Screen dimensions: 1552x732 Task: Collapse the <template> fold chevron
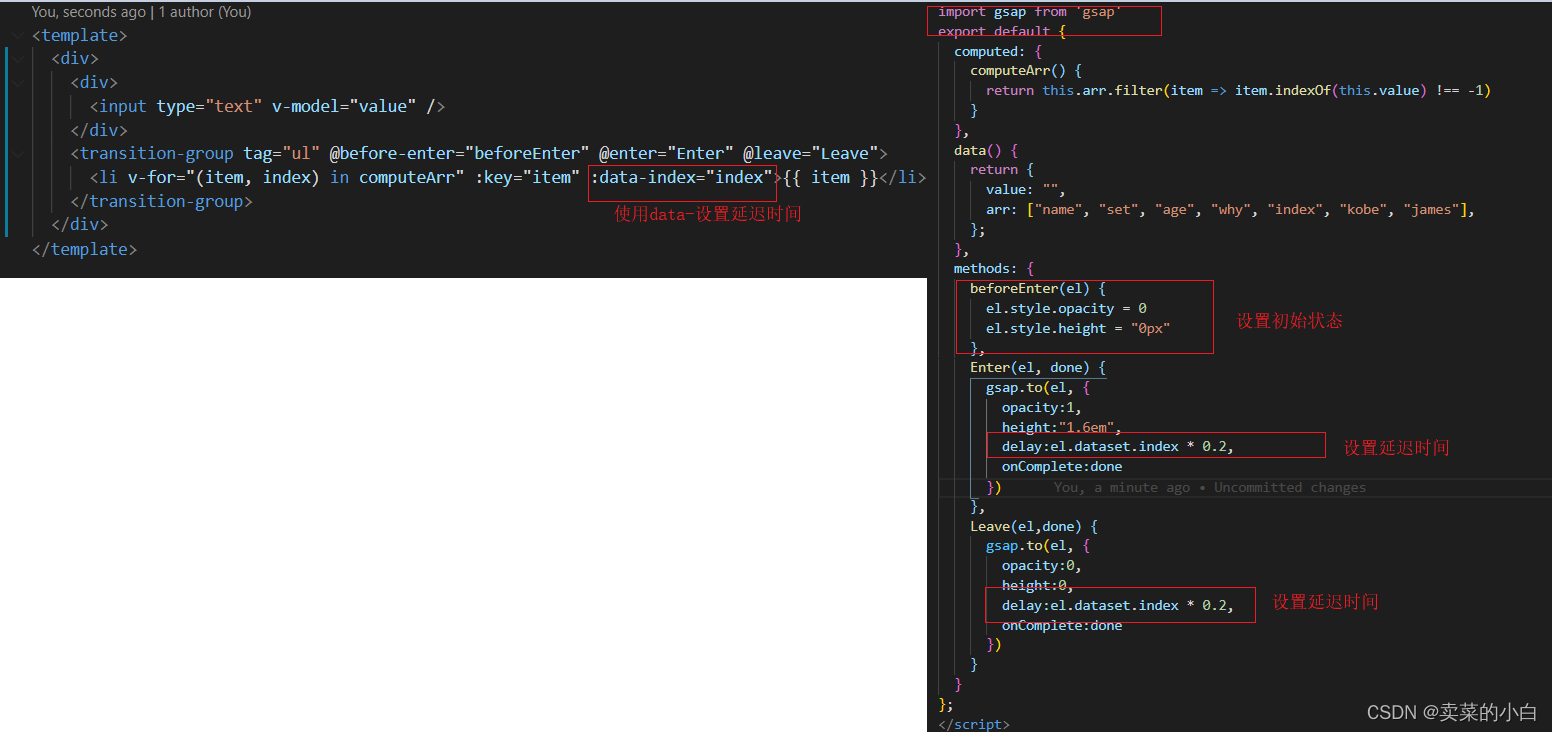[x=19, y=36]
